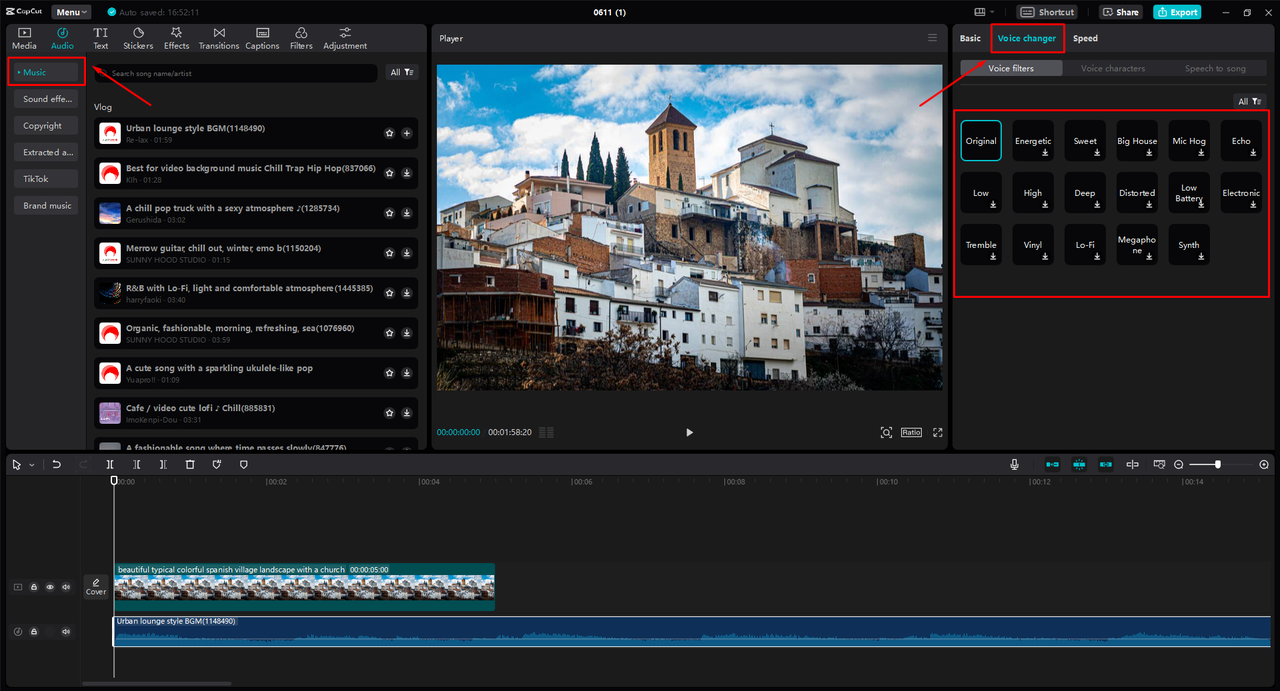Open the Menu dropdown in title bar

[x=71, y=12]
